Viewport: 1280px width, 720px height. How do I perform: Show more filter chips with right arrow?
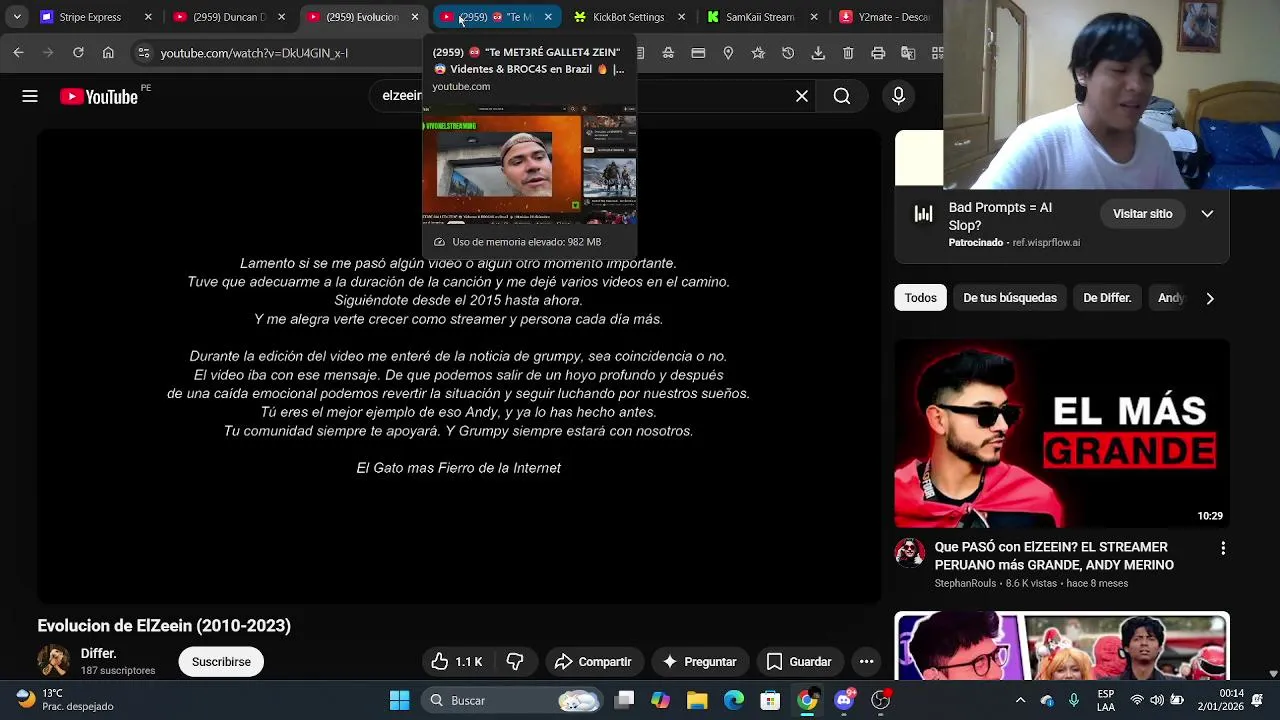[1210, 298]
